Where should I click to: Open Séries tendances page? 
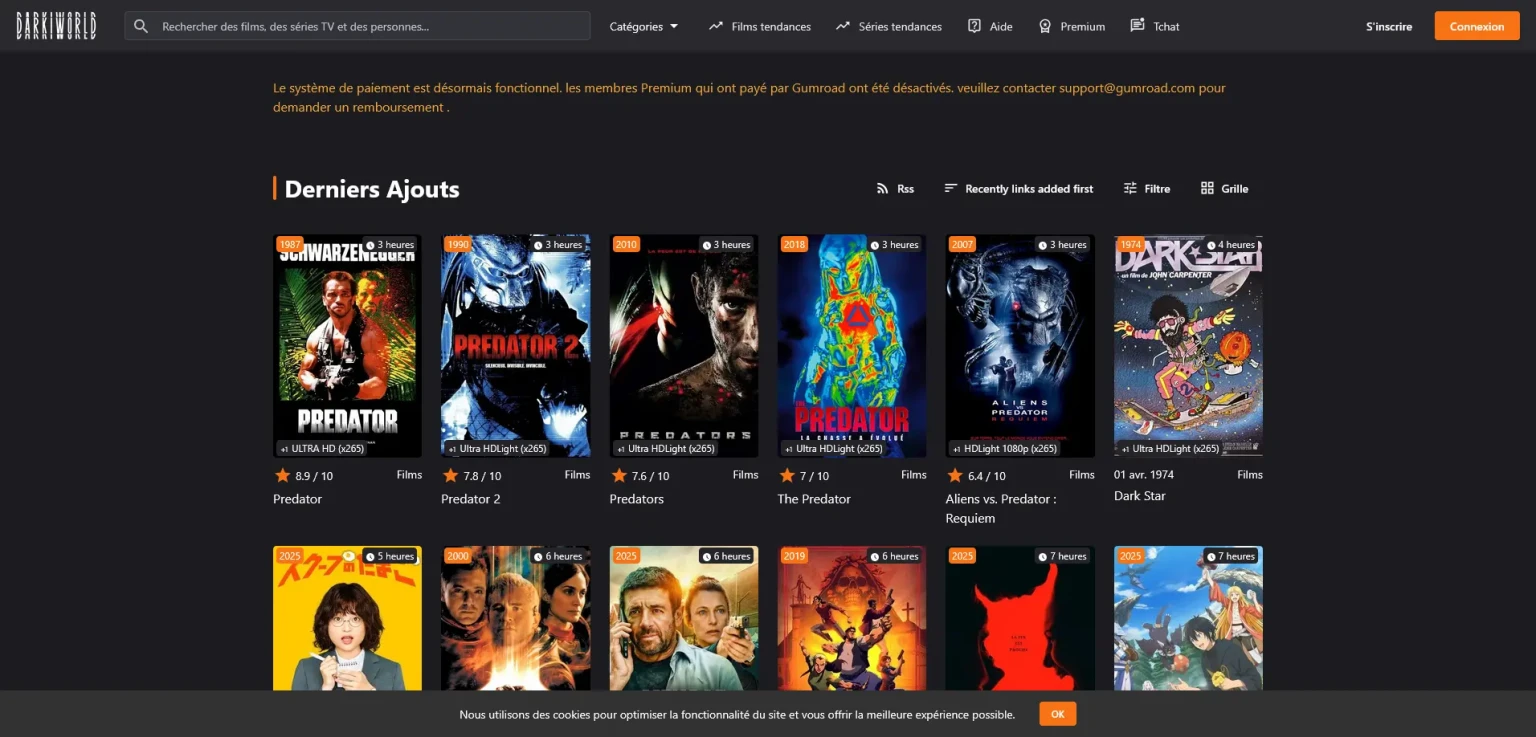888,26
